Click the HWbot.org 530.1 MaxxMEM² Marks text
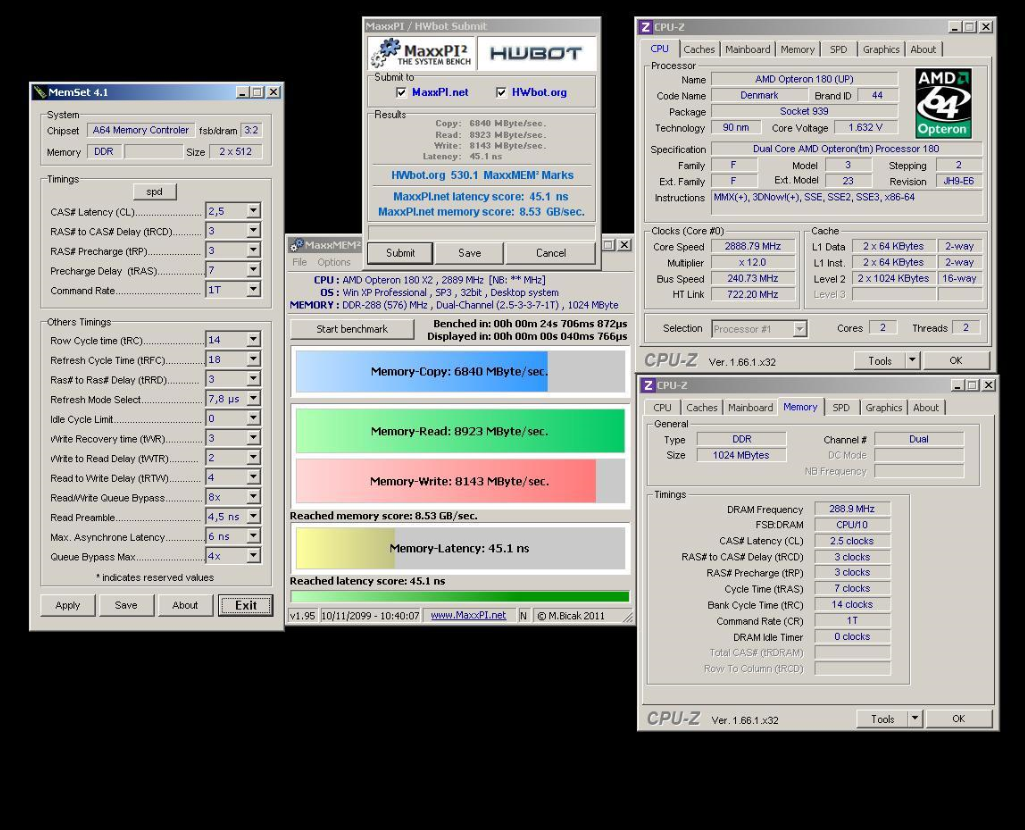1025x830 pixels. tap(482, 175)
